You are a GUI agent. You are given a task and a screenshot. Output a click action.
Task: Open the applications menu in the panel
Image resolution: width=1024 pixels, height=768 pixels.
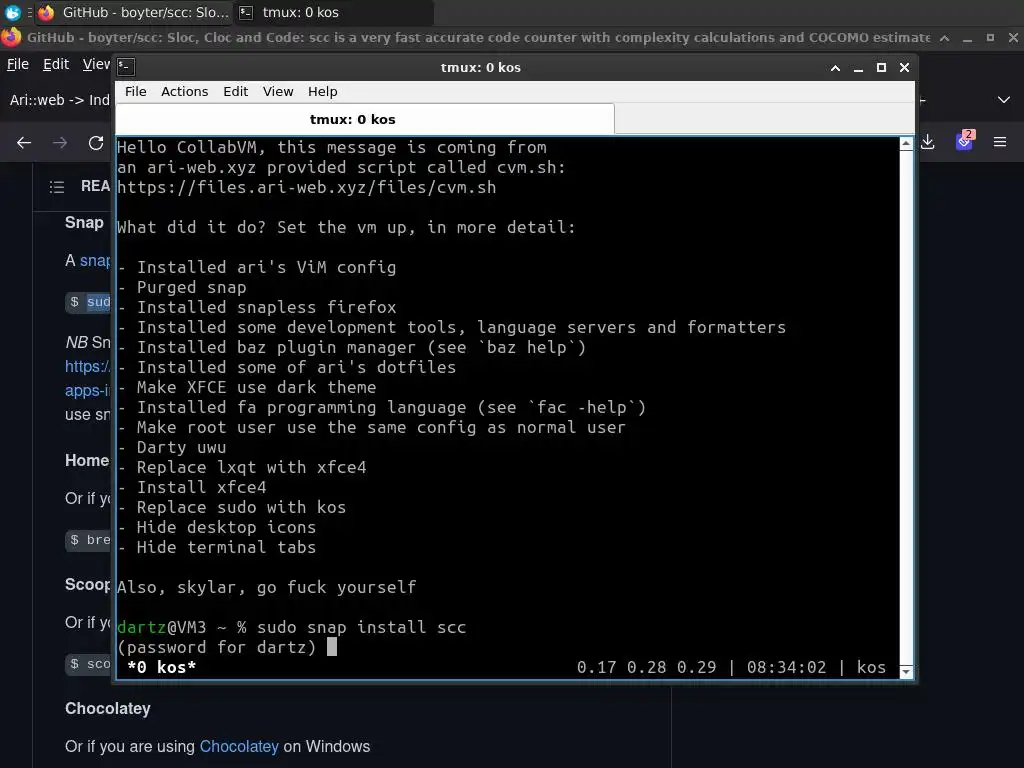(12, 12)
